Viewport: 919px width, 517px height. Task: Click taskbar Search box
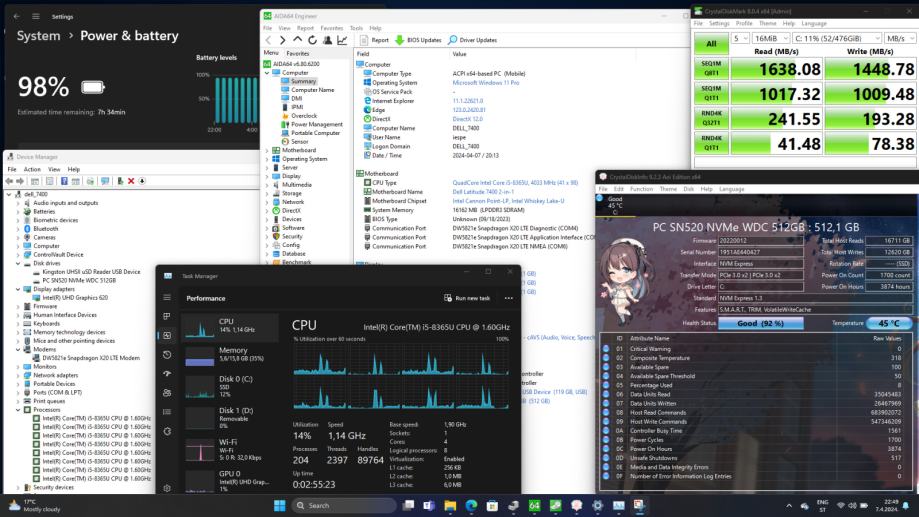[343, 505]
